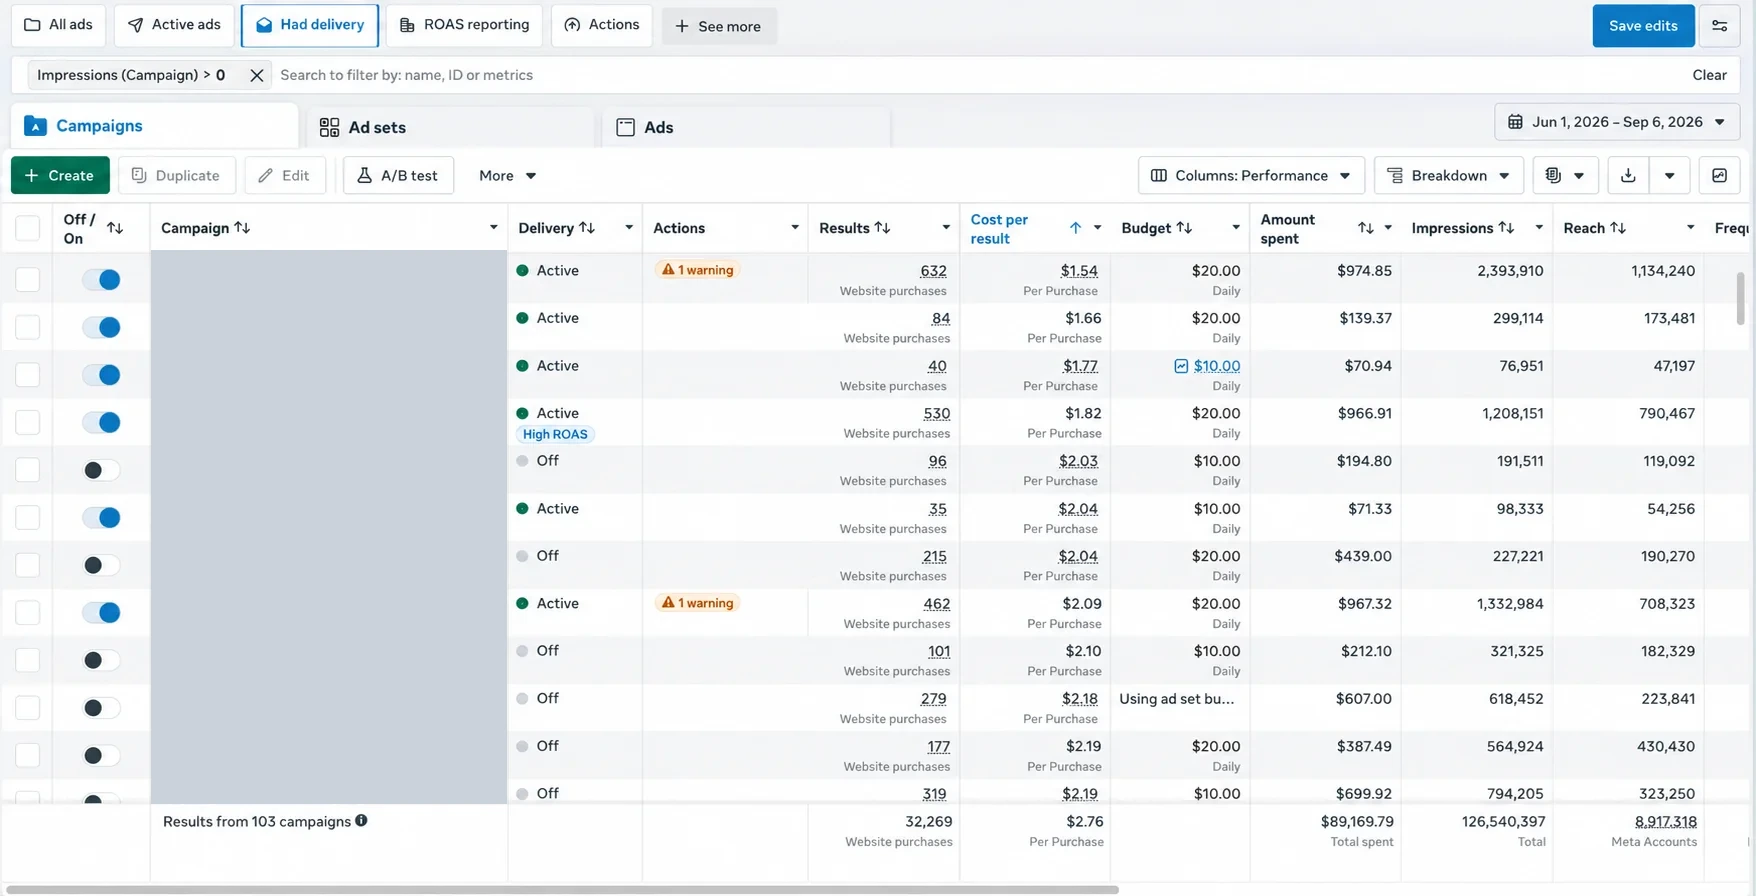
Task: Click the A/B test button
Action: point(398,175)
